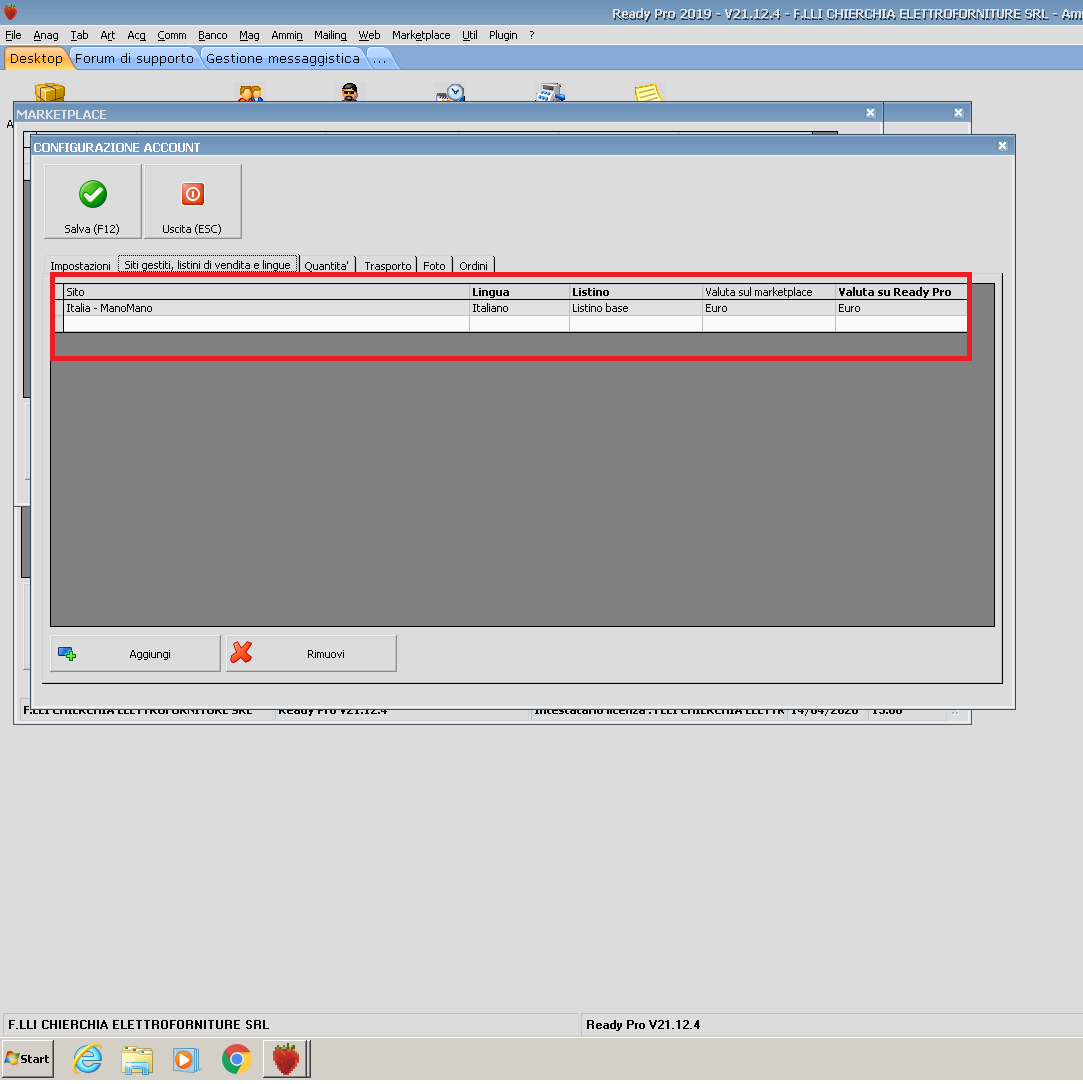1083x1084 pixels.
Task: Open the Marketplace menu
Action: (421, 35)
